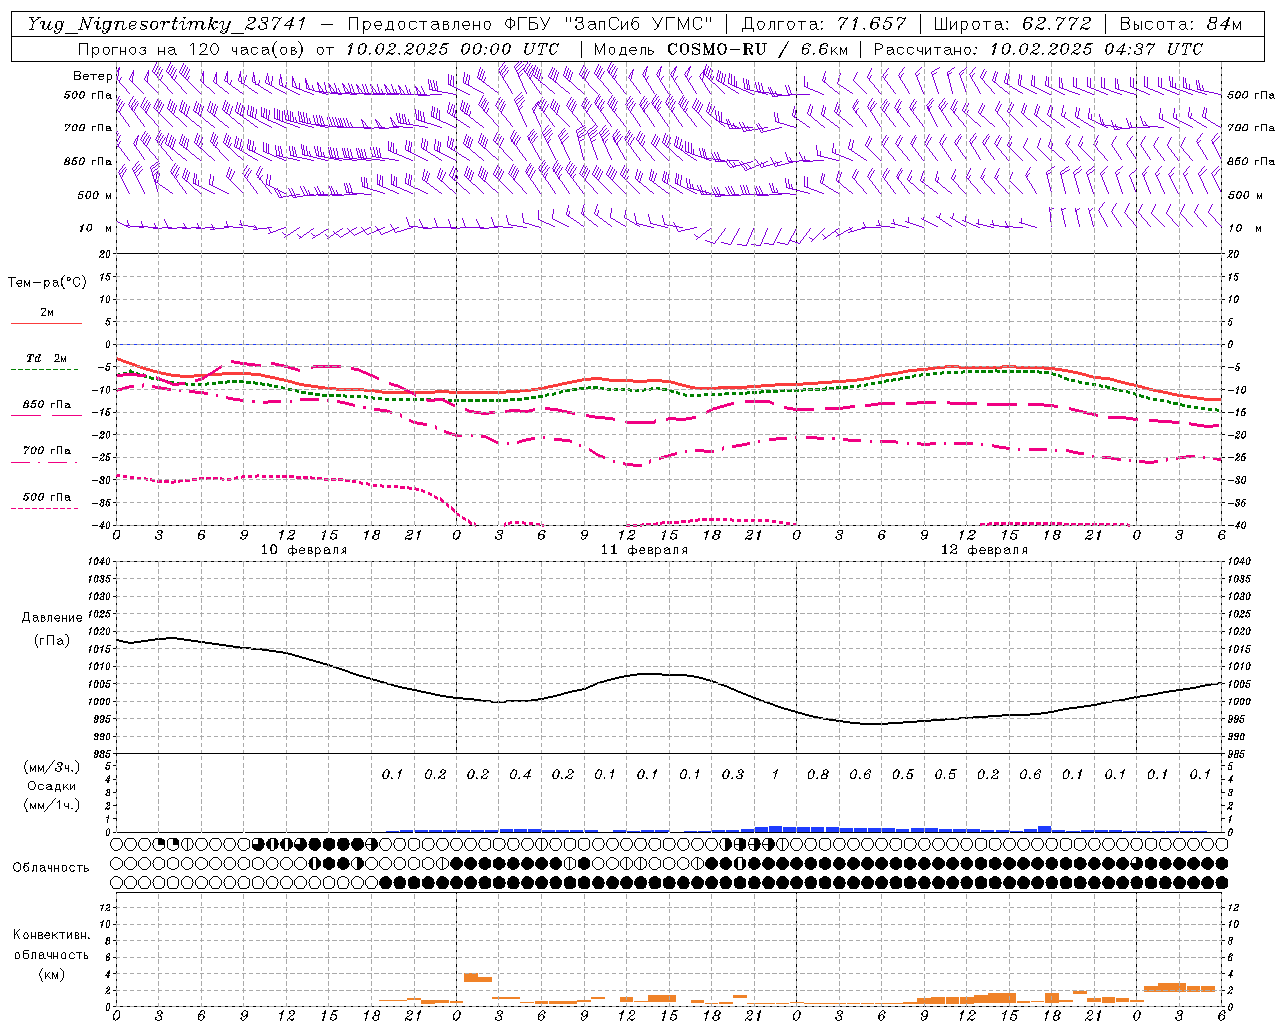The width and height of the screenshot is (1280, 1024).
Task: Select the latitude value Широта: 62.772
Action: point(1012,24)
